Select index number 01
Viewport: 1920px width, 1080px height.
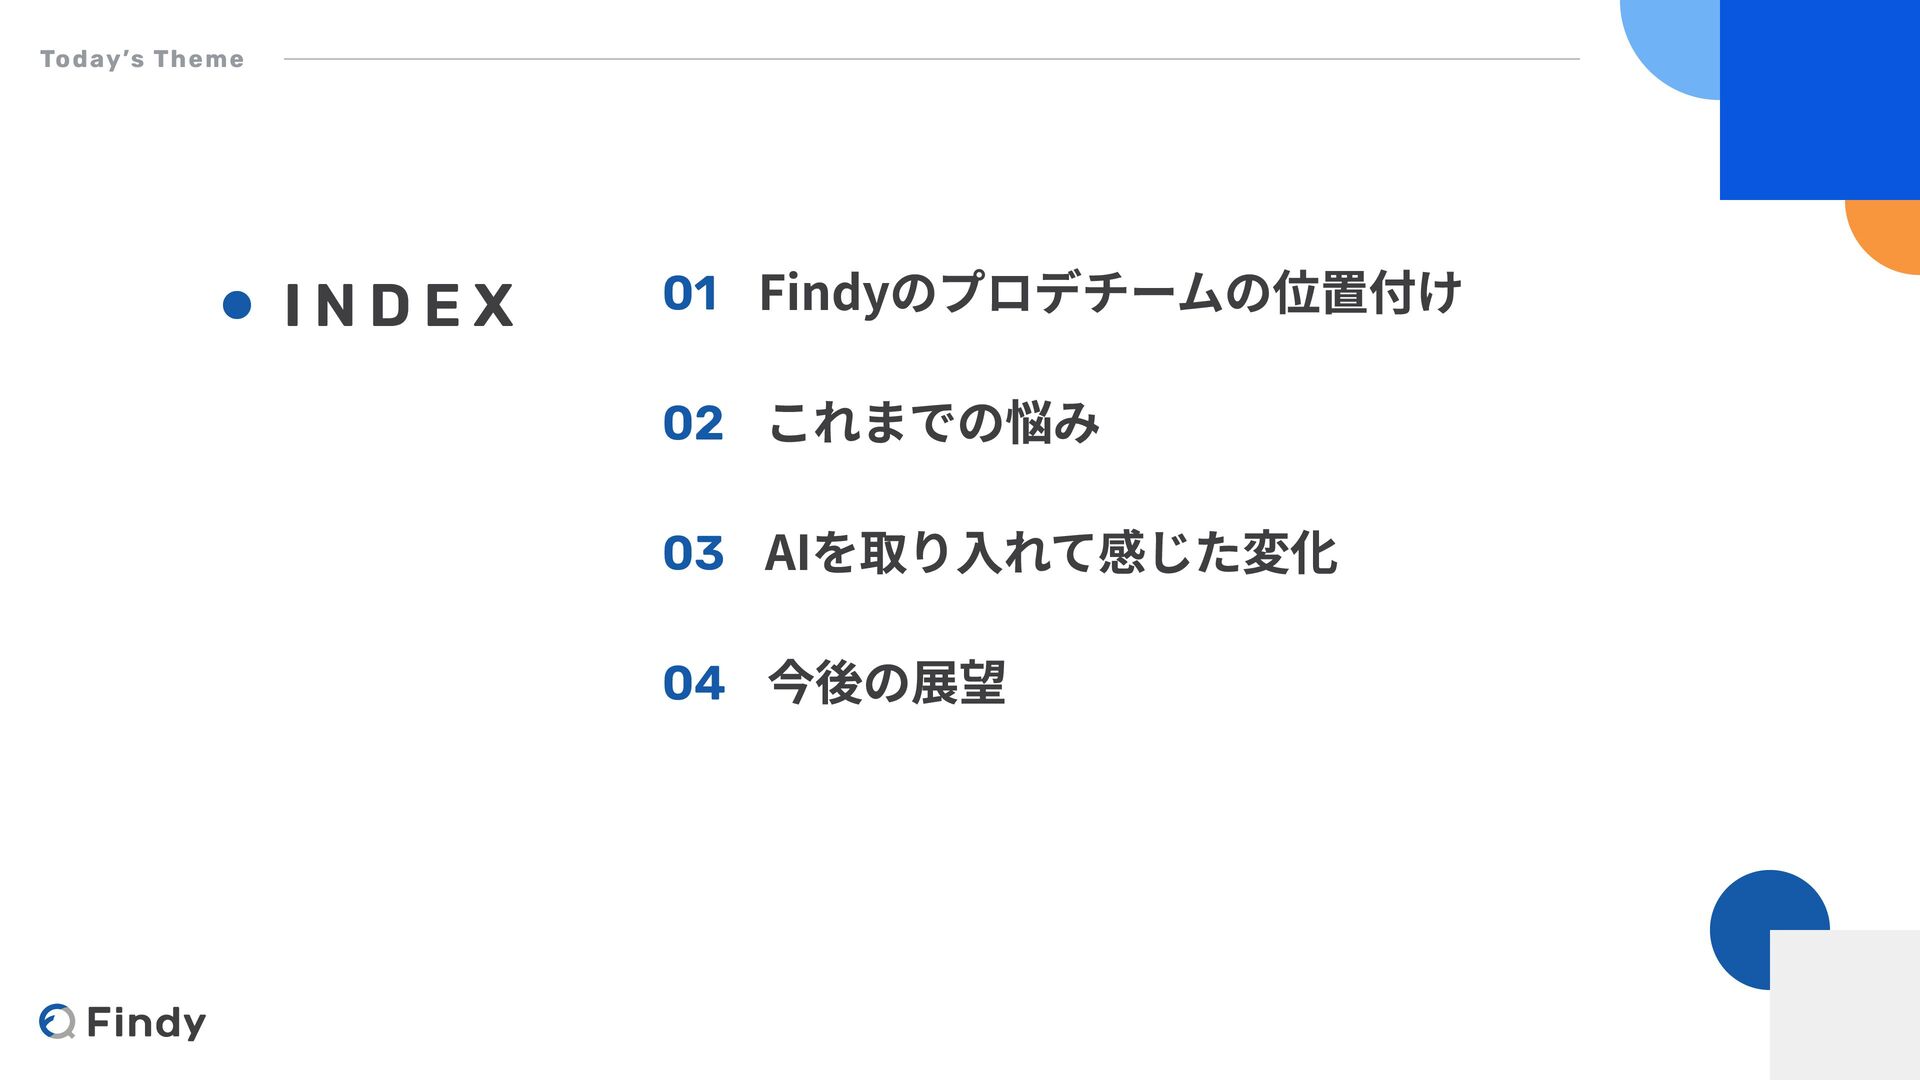point(690,294)
